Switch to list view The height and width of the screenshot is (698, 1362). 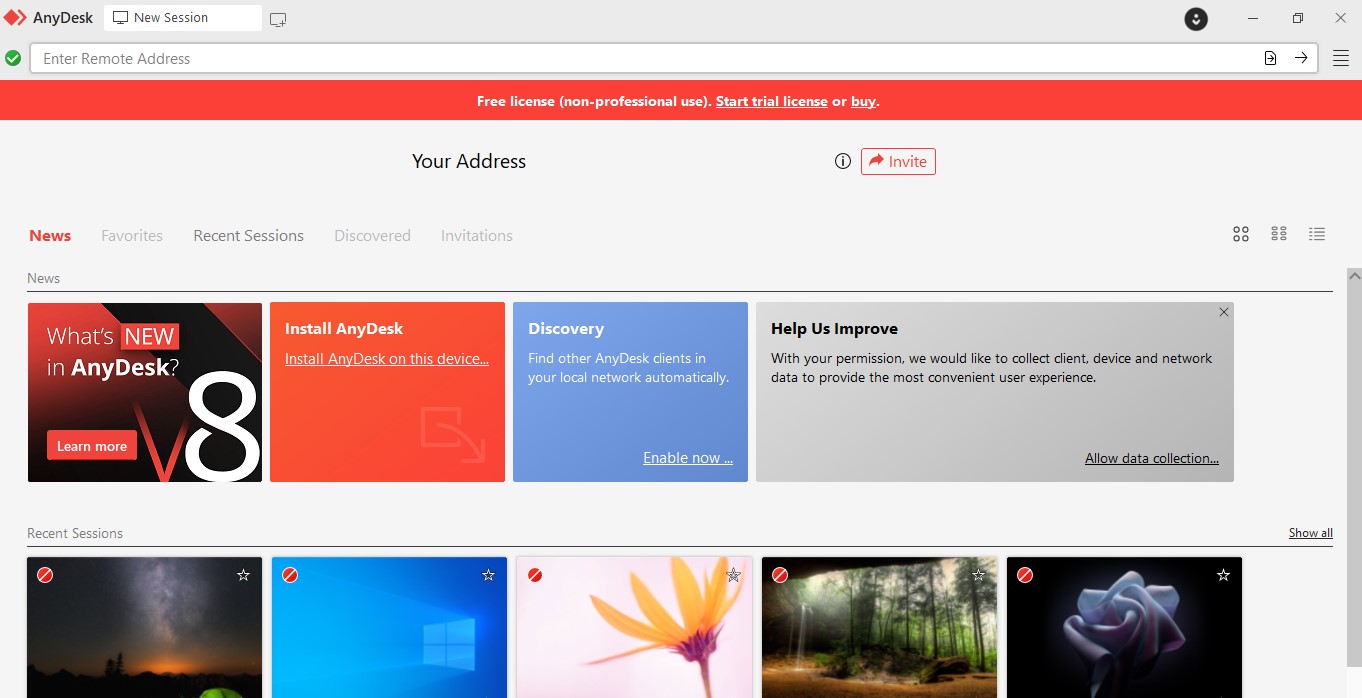1317,234
